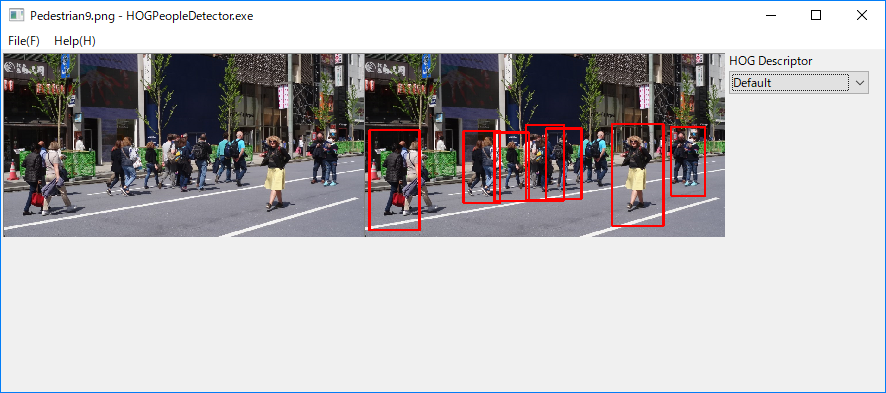886x393 pixels.
Task: Click the orange traffic cone in the original image
Action: pos(12,171)
